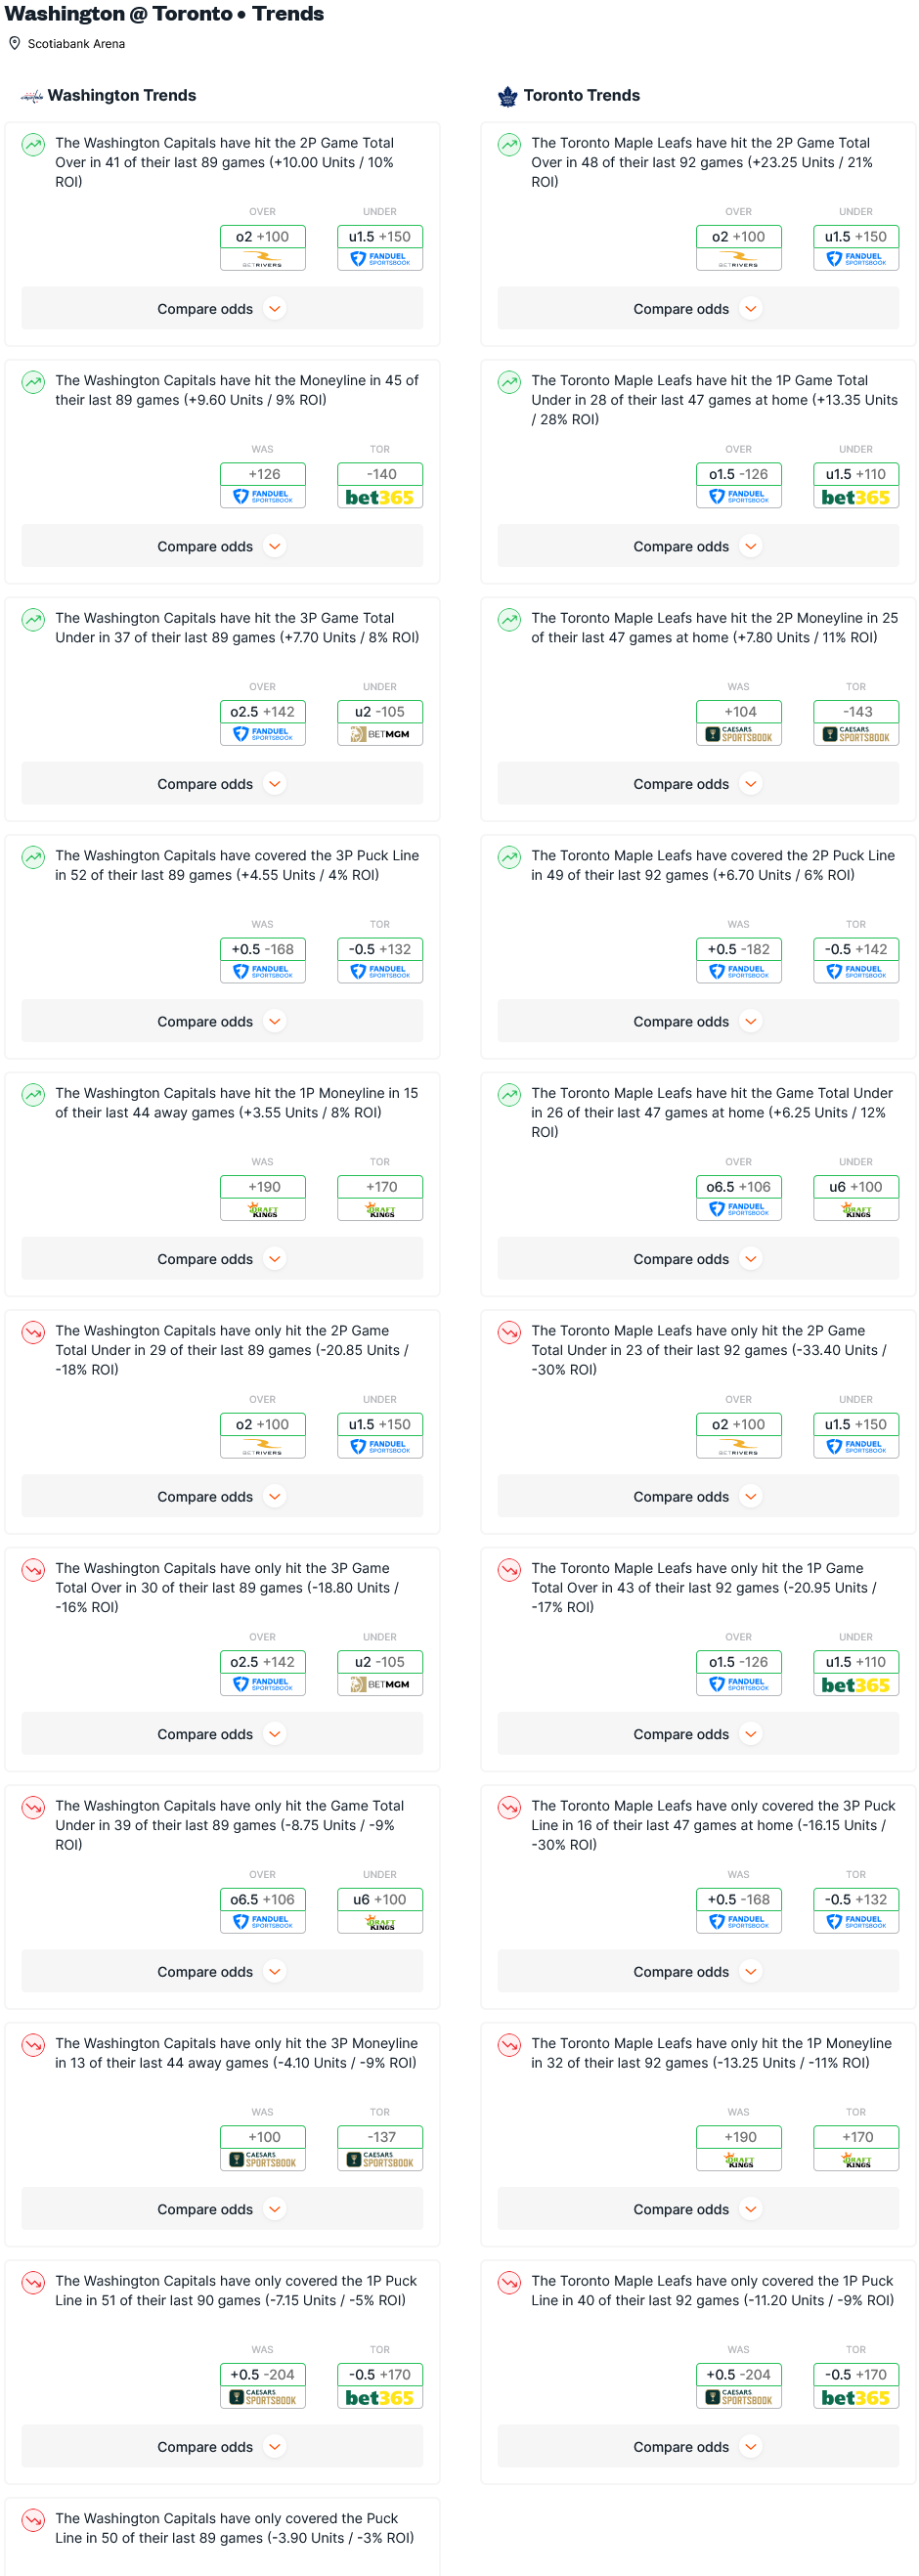
Task: Click the Scotiabank Arena location pin icon
Action: (x=14, y=44)
